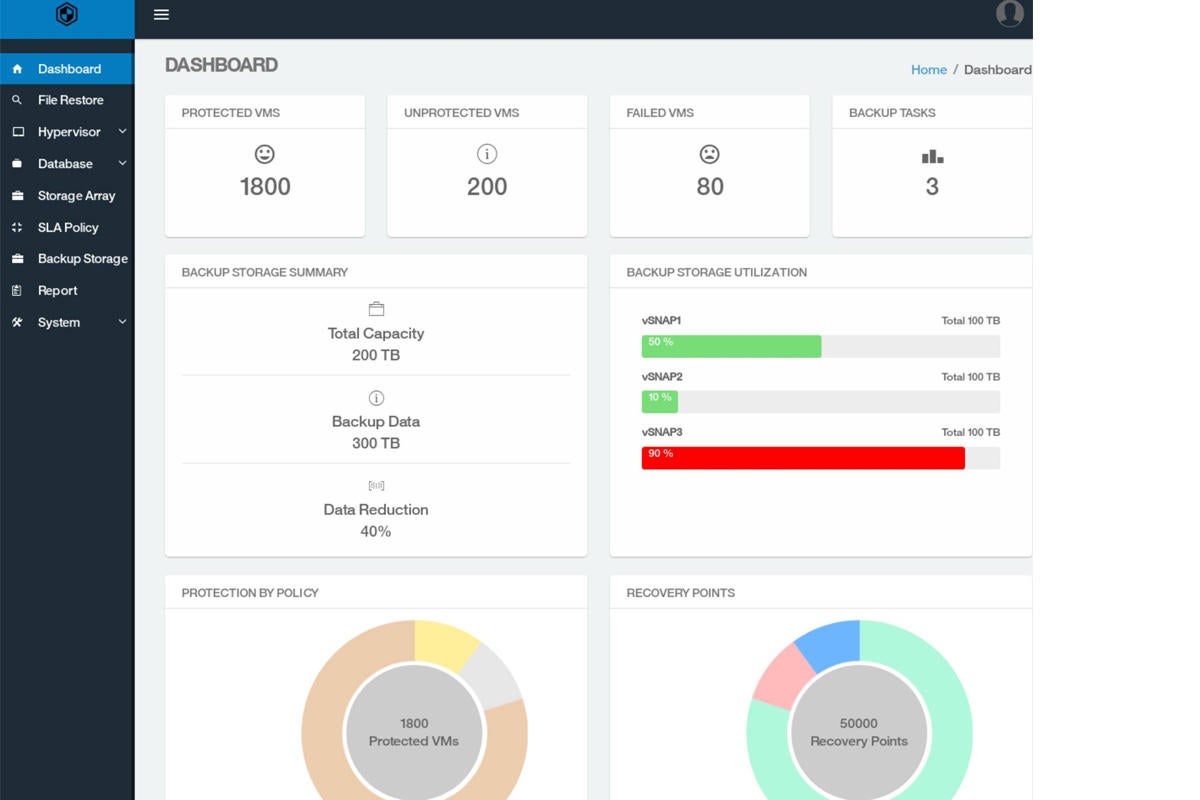Click the Recovery Points panel title
This screenshot has height=800, width=1200.
pos(681,593)
